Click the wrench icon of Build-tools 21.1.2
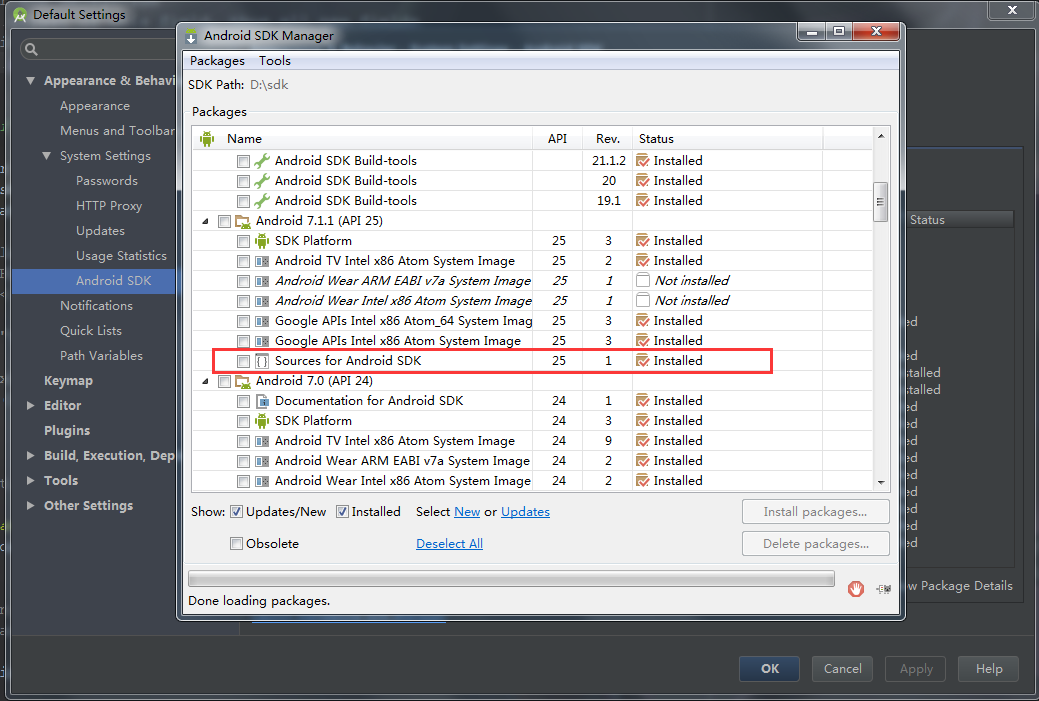This screenshot has height=701, width=1039. click(262, 161)
